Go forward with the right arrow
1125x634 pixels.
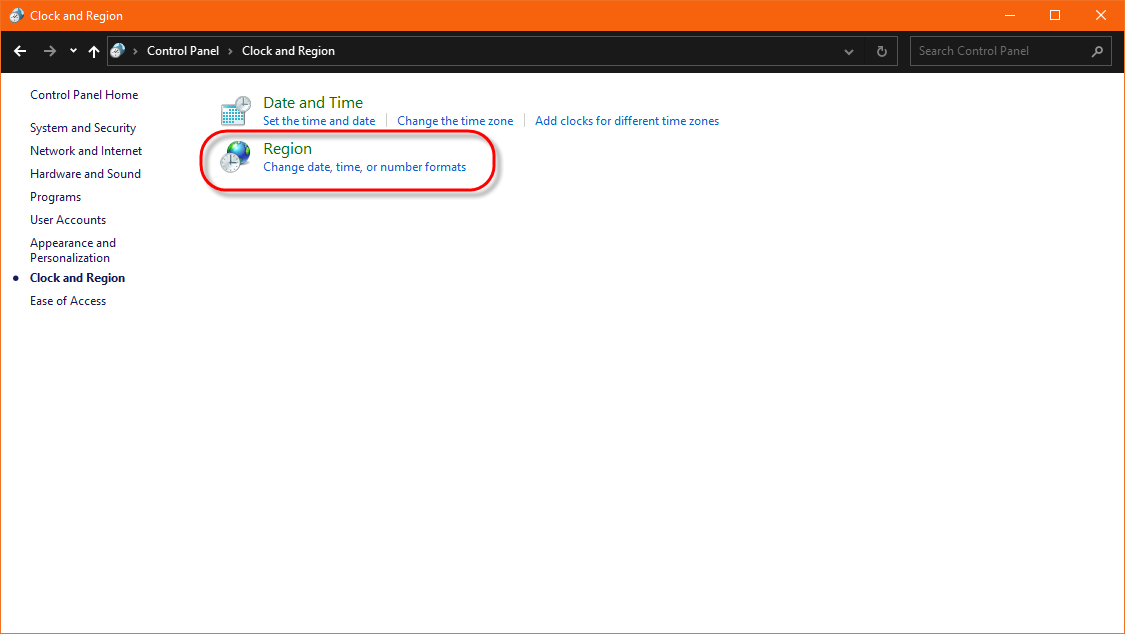[50, 51]
